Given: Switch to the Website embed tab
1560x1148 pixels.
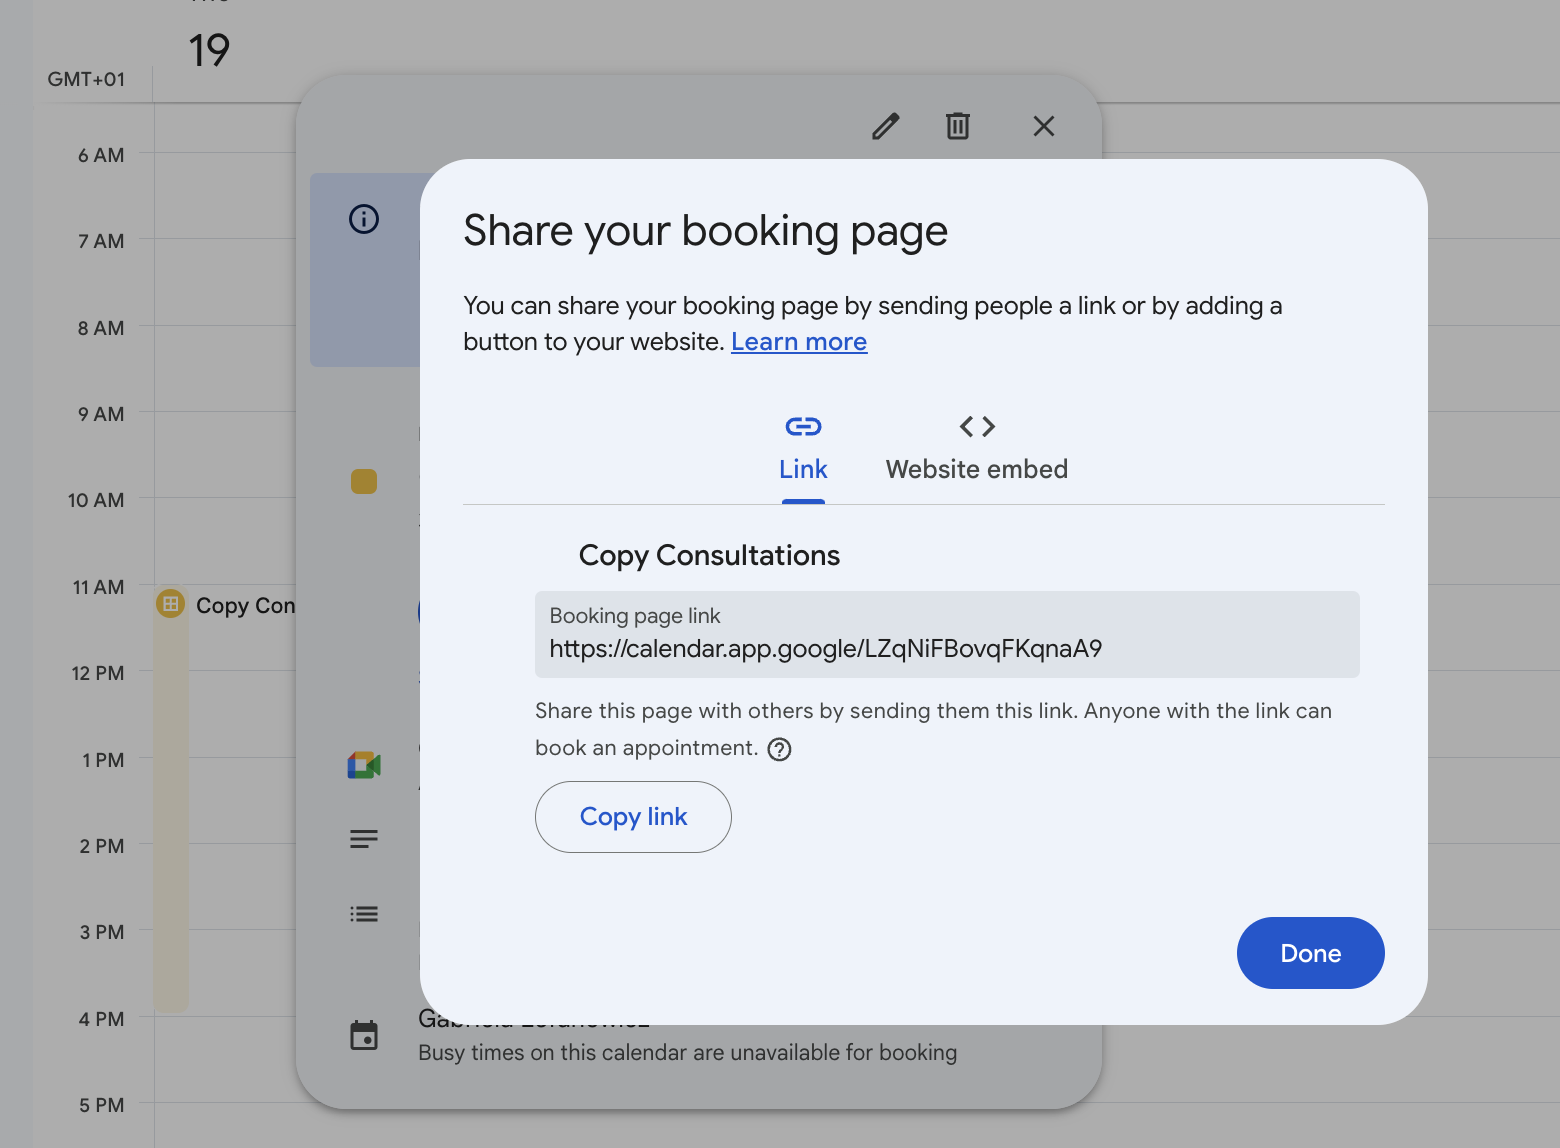Looking at the screenshot, I should click(x=976, y=468).
